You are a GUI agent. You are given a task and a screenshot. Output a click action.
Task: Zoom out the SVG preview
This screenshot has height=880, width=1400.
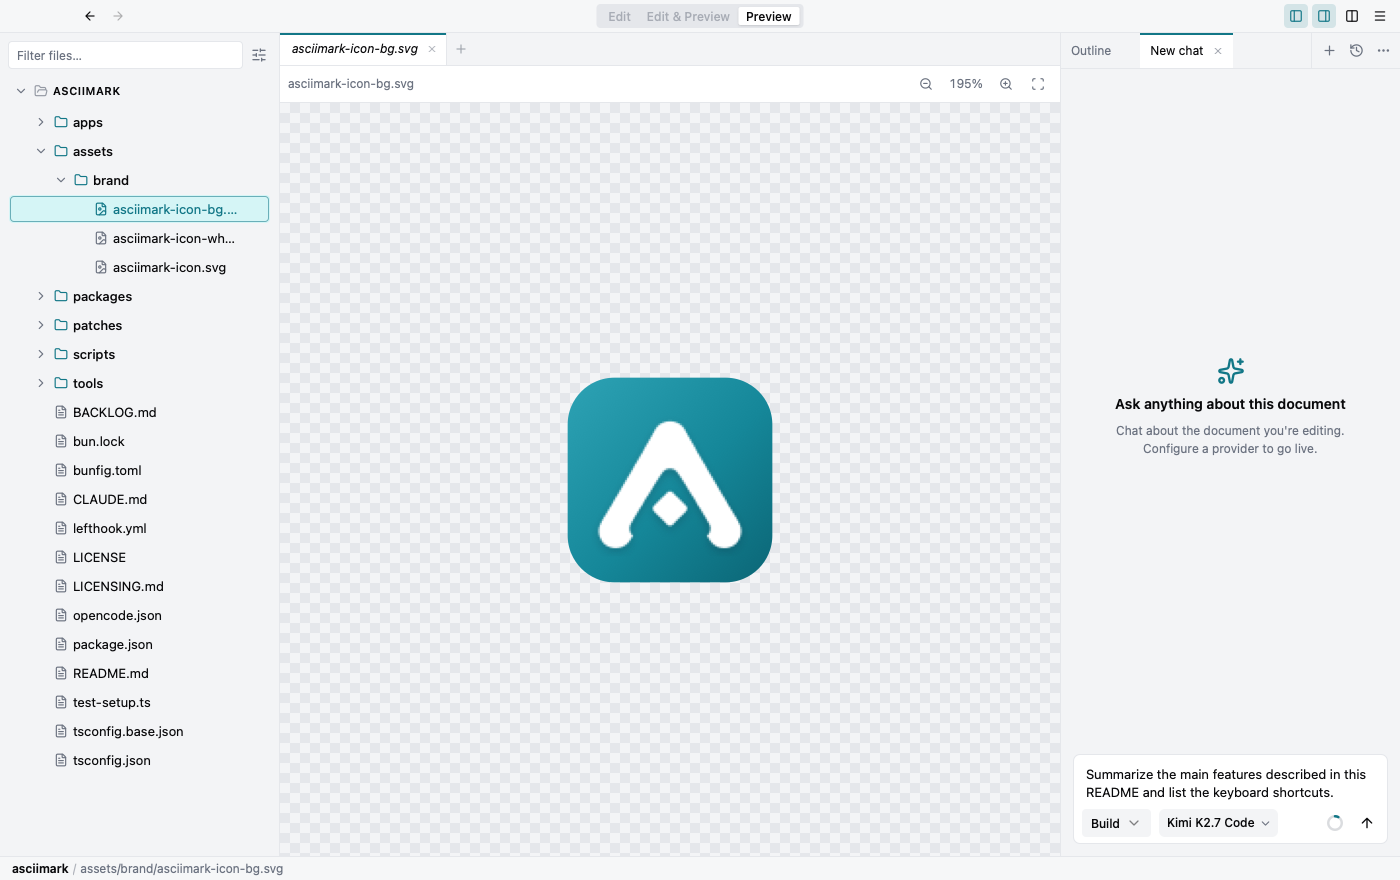926,84
